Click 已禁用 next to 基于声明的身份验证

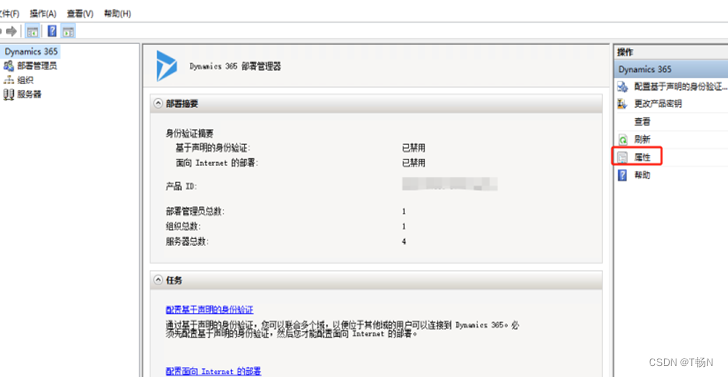click(414, 148)
